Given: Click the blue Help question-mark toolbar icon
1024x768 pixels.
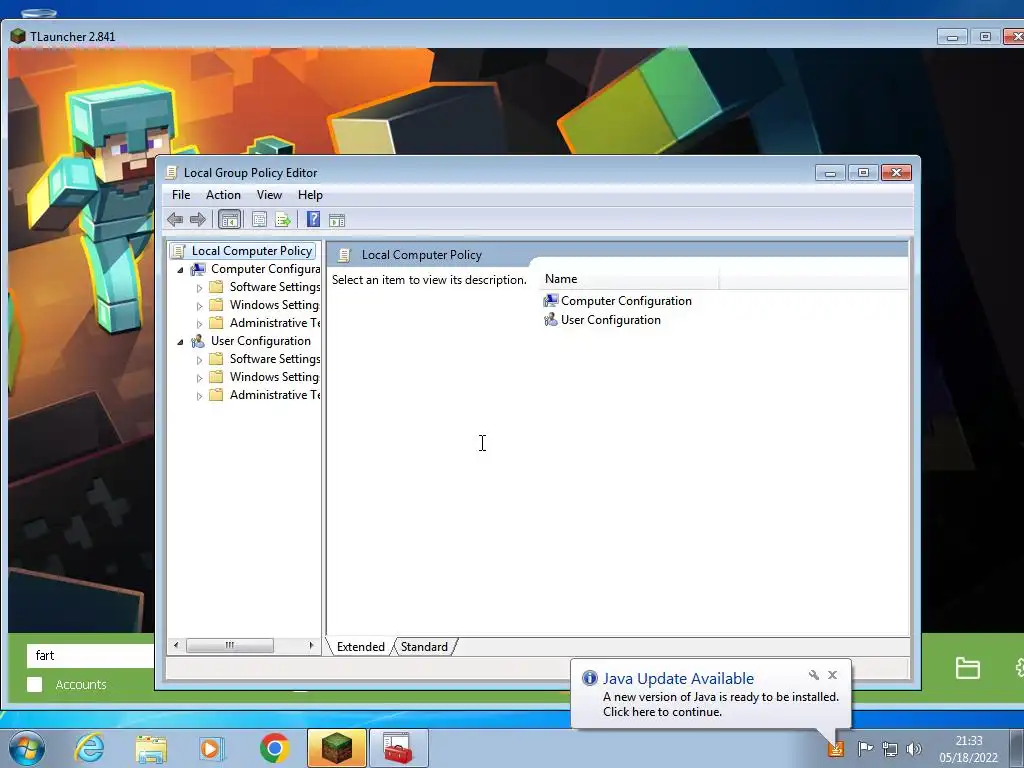Looking at the screenshot, I should tap(313, 219).
